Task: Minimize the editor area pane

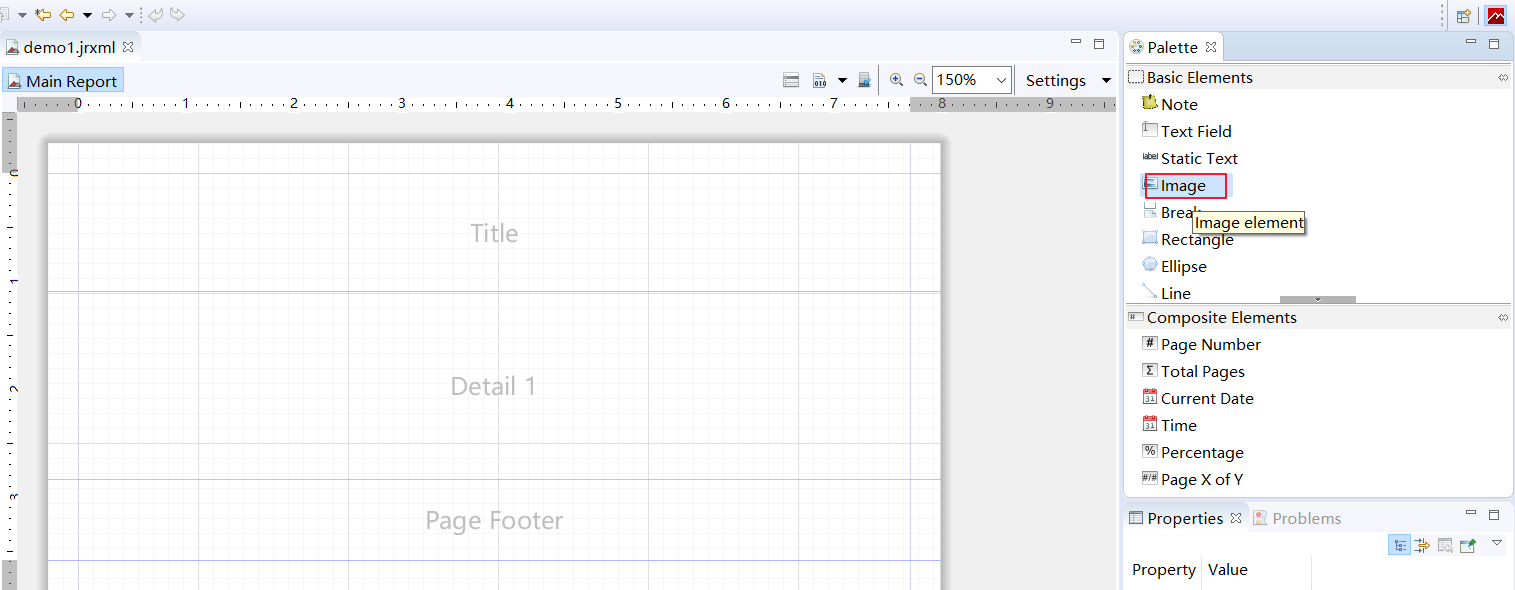Action: 1076,42
